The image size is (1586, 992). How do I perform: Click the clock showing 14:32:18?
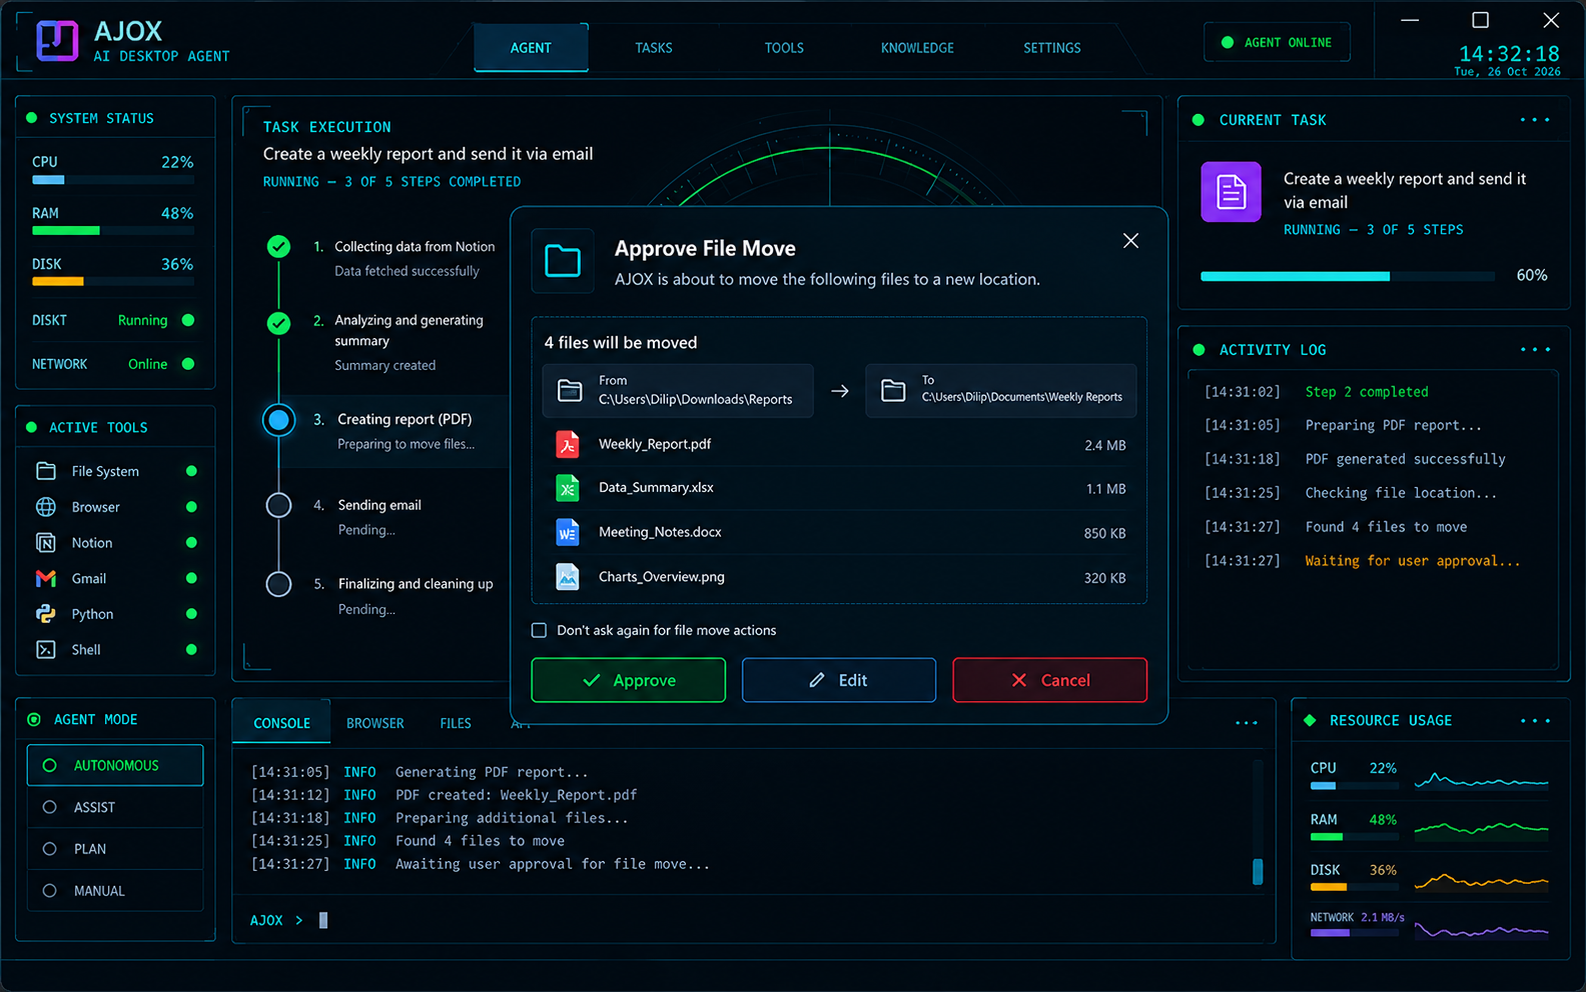[1509, 54]
